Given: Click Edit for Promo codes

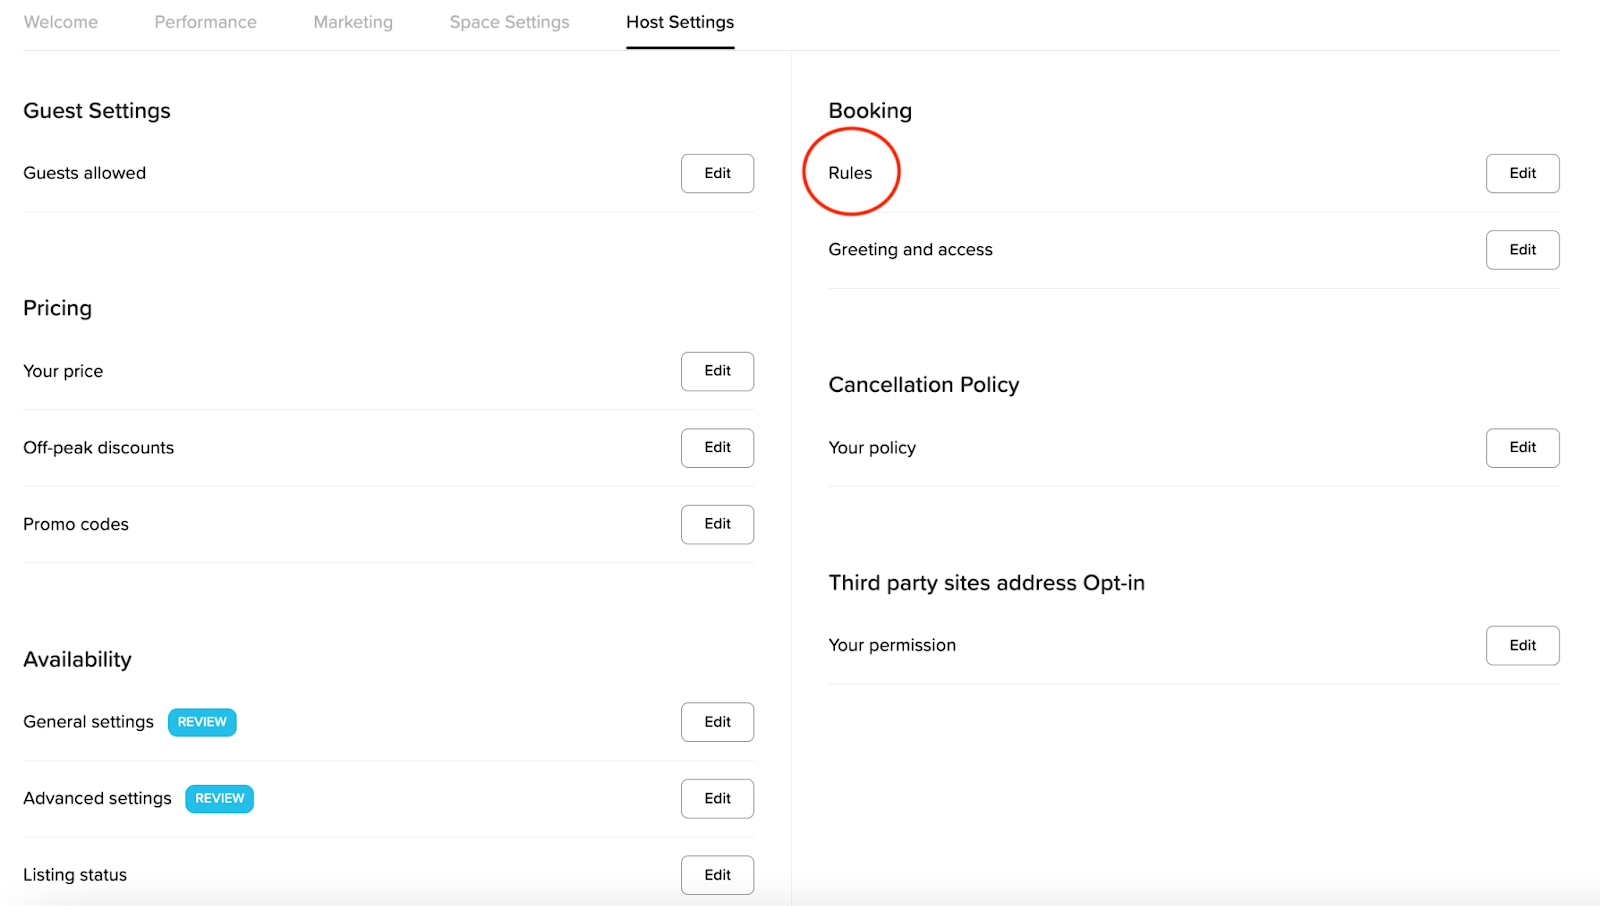Looking at the screenshot, I should (x=717, y=524).
